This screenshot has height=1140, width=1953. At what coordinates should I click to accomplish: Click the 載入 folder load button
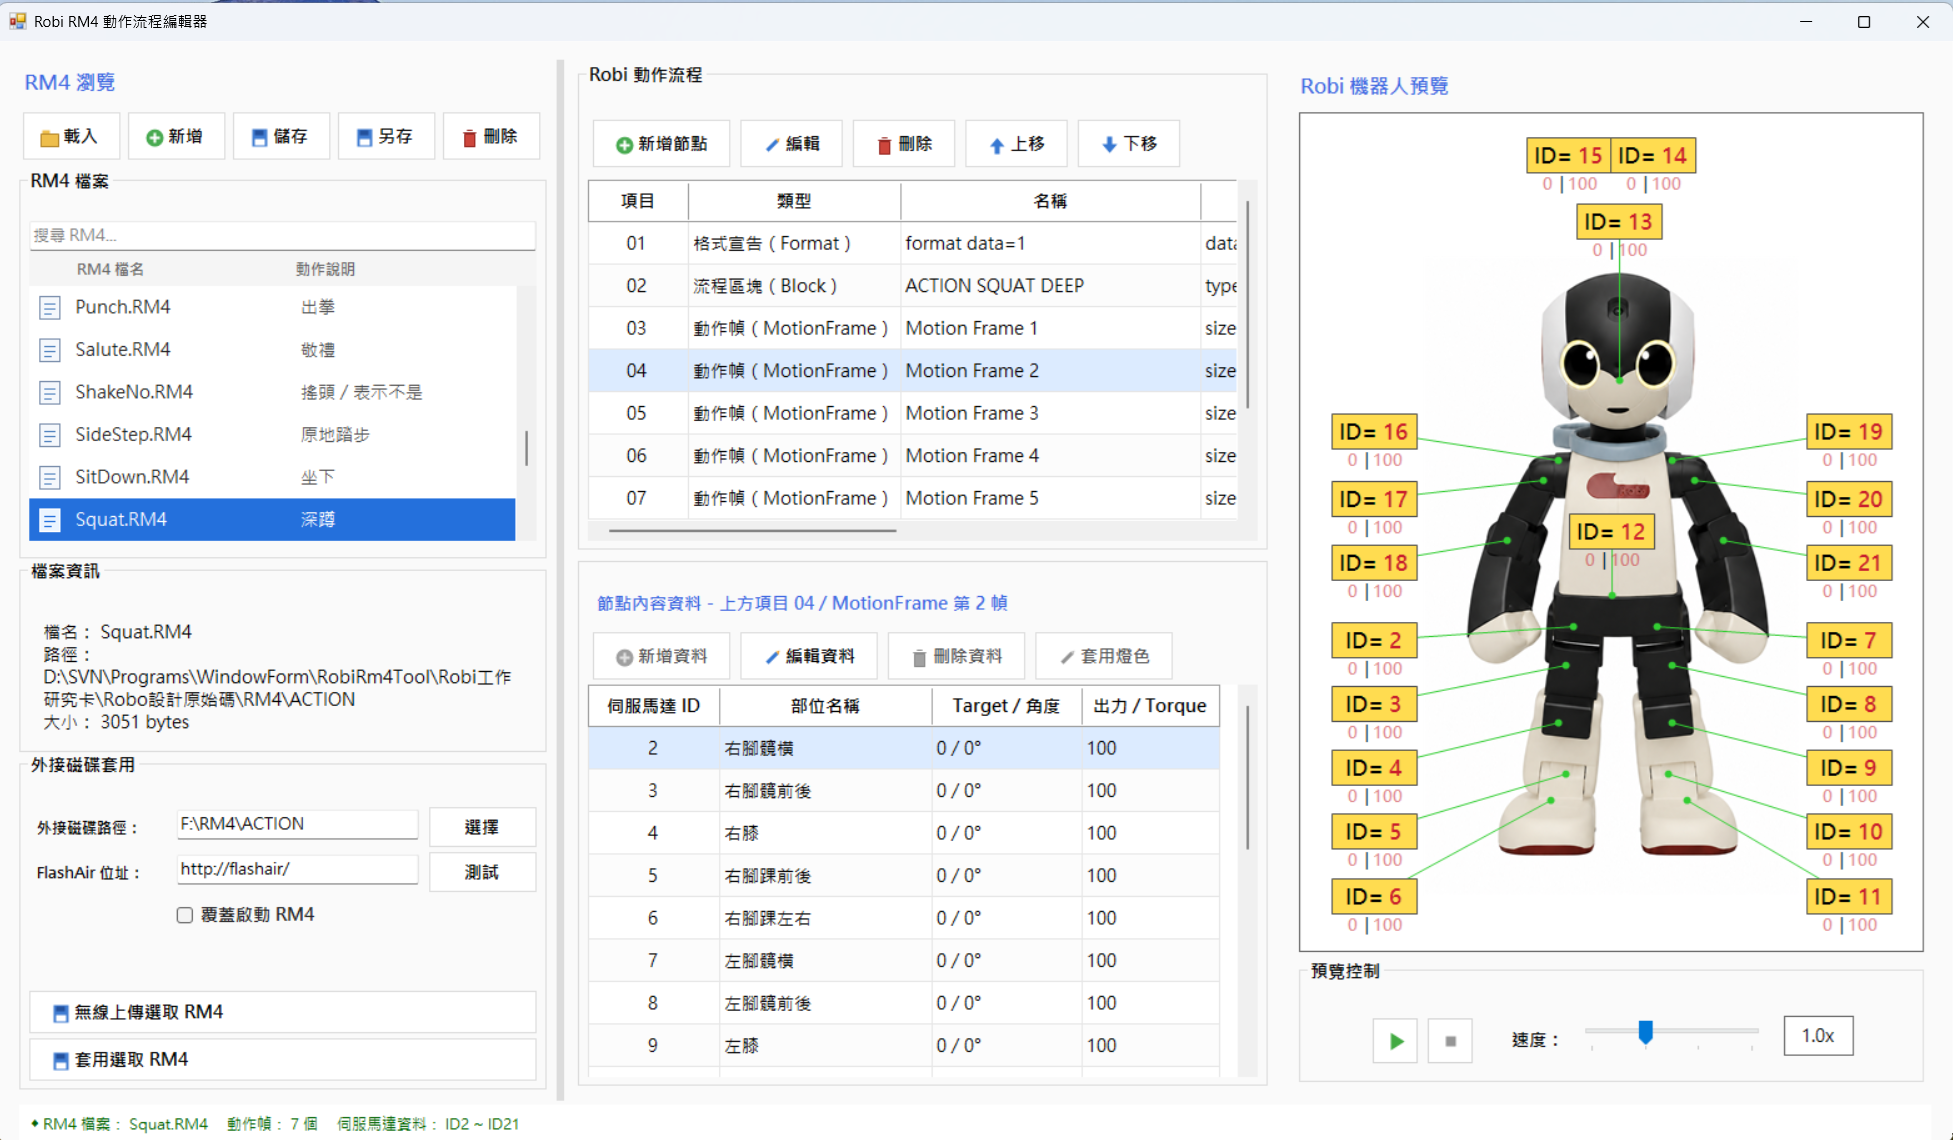(71, 137)
